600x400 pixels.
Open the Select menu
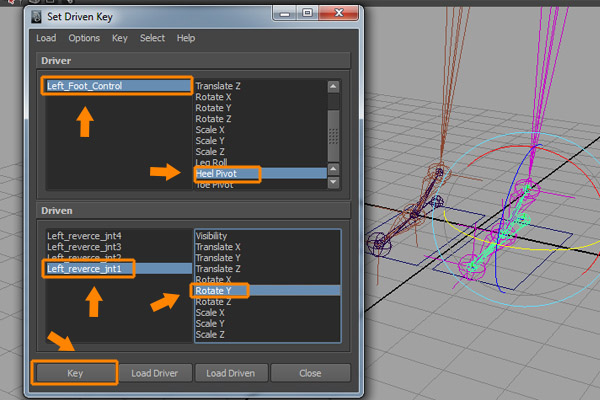(152, 38)
